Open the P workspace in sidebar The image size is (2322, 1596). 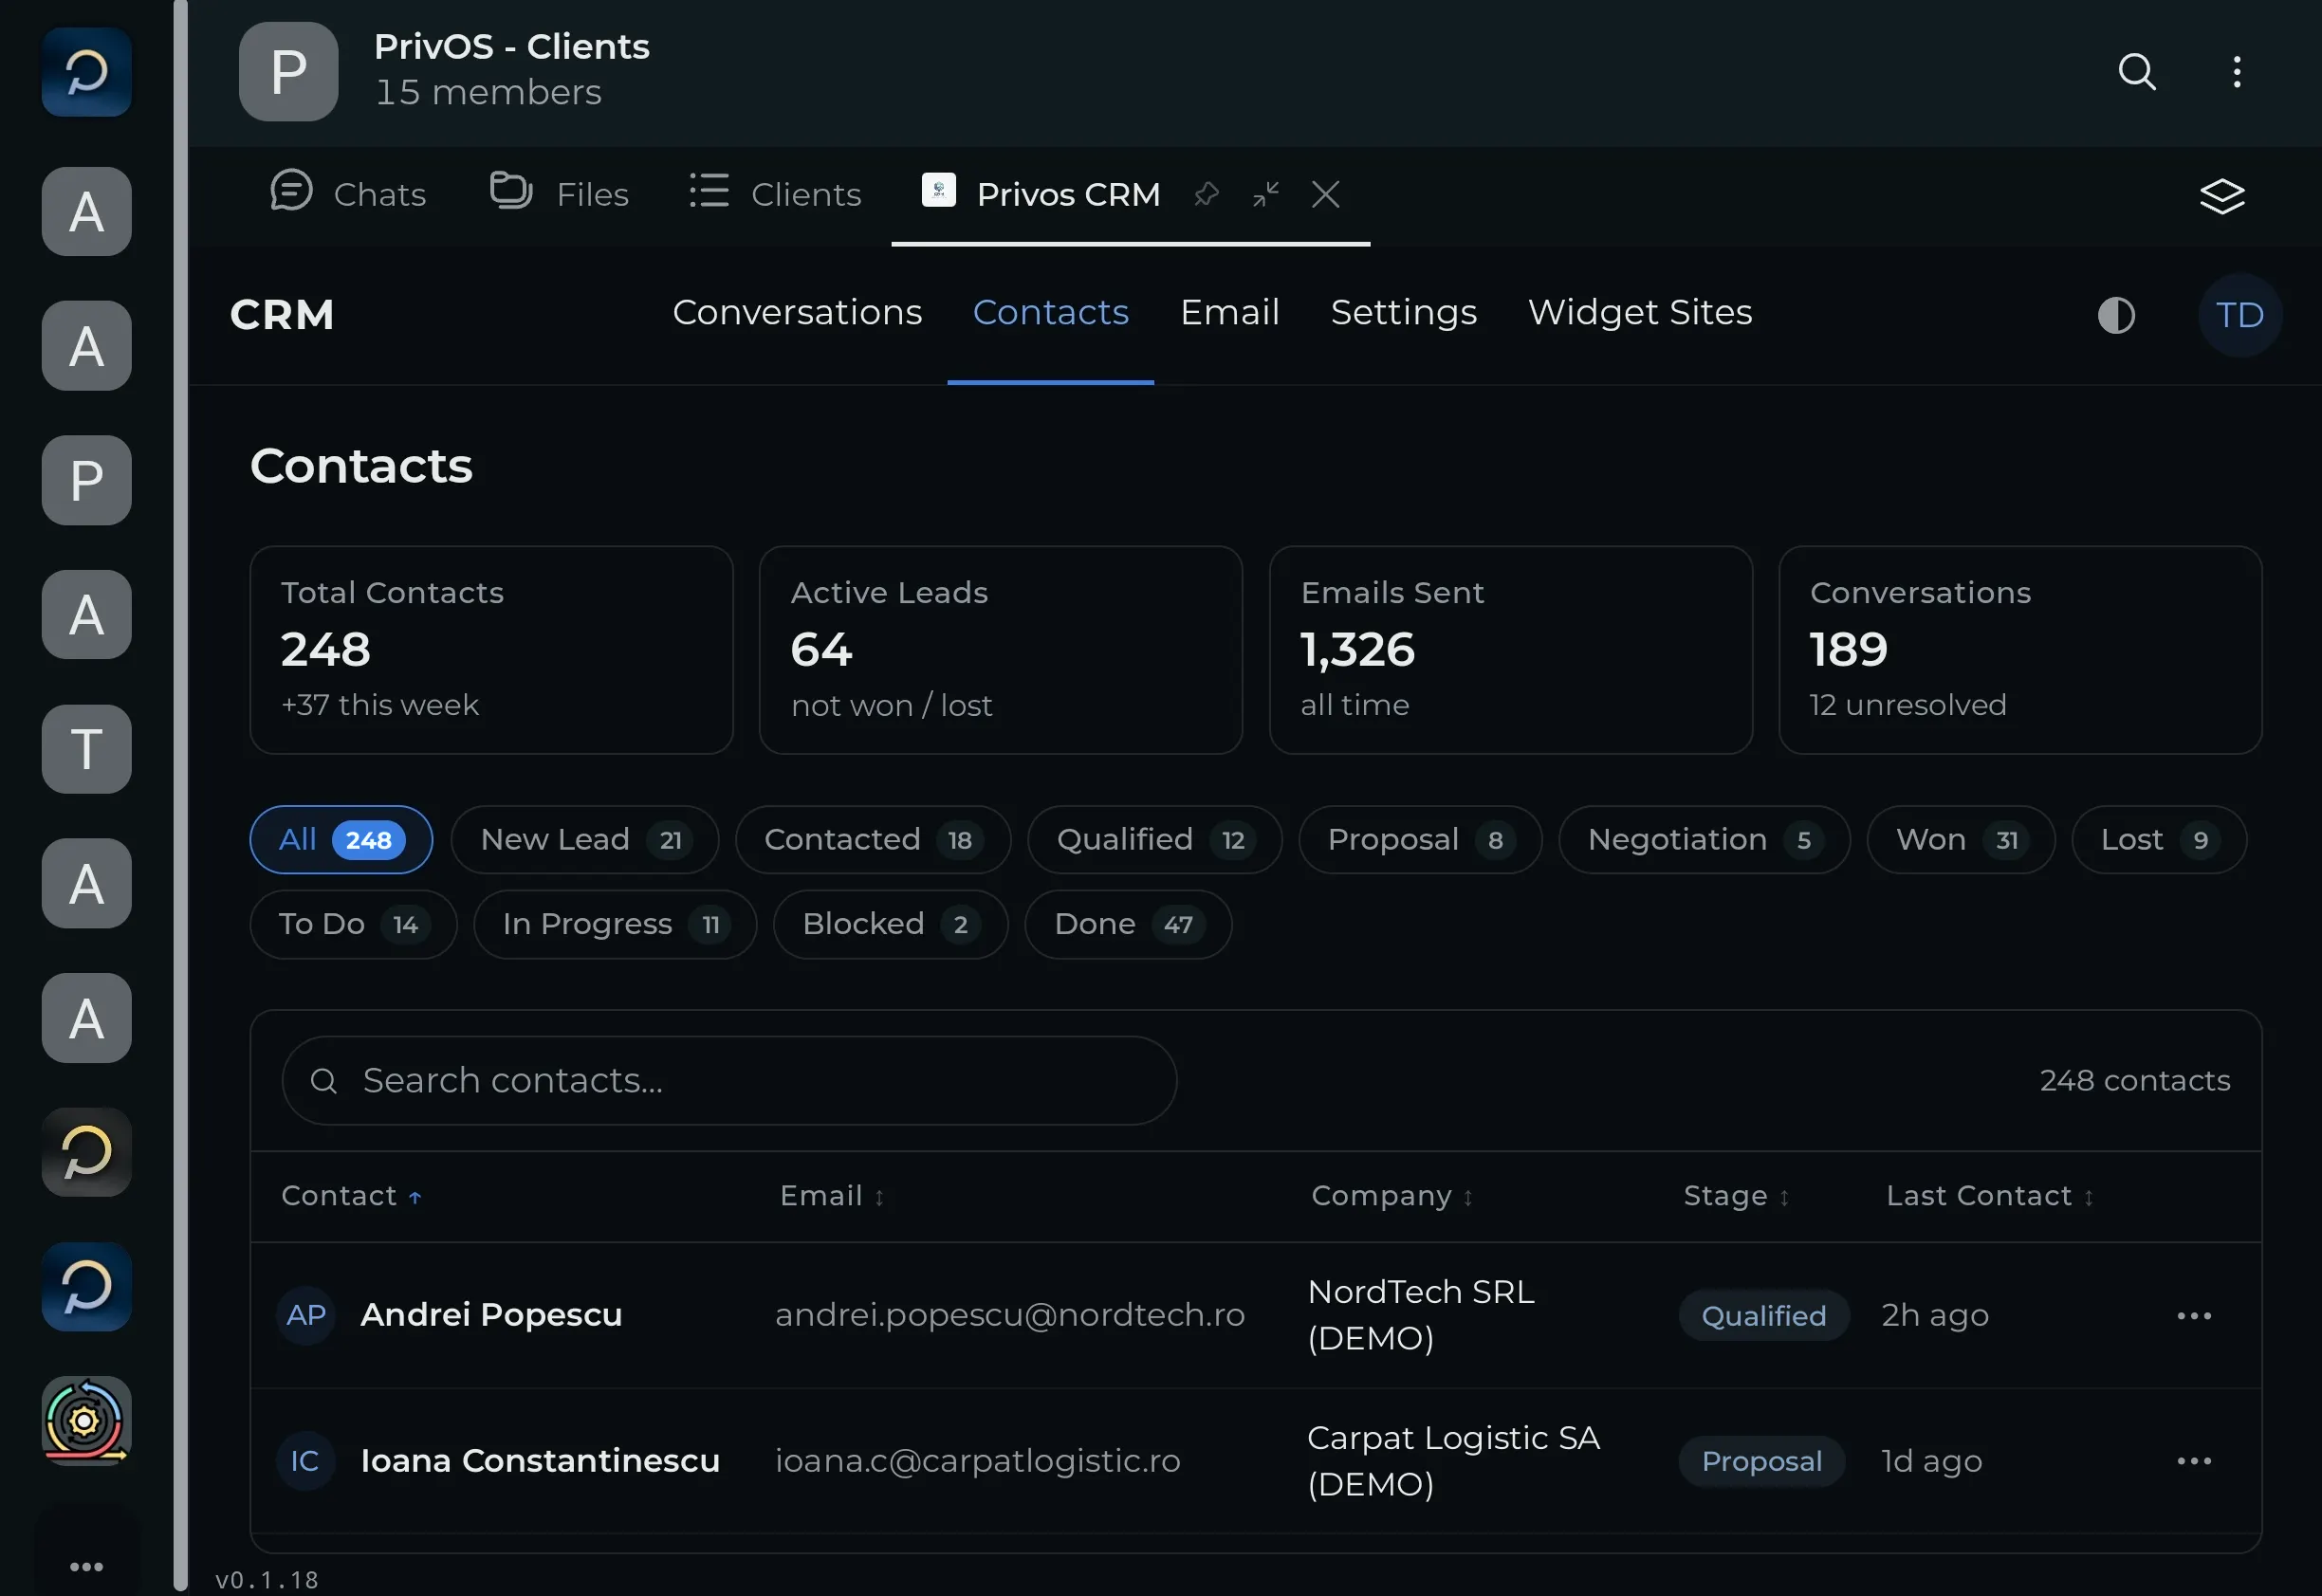pyautogui.click(x=87, y=480)
